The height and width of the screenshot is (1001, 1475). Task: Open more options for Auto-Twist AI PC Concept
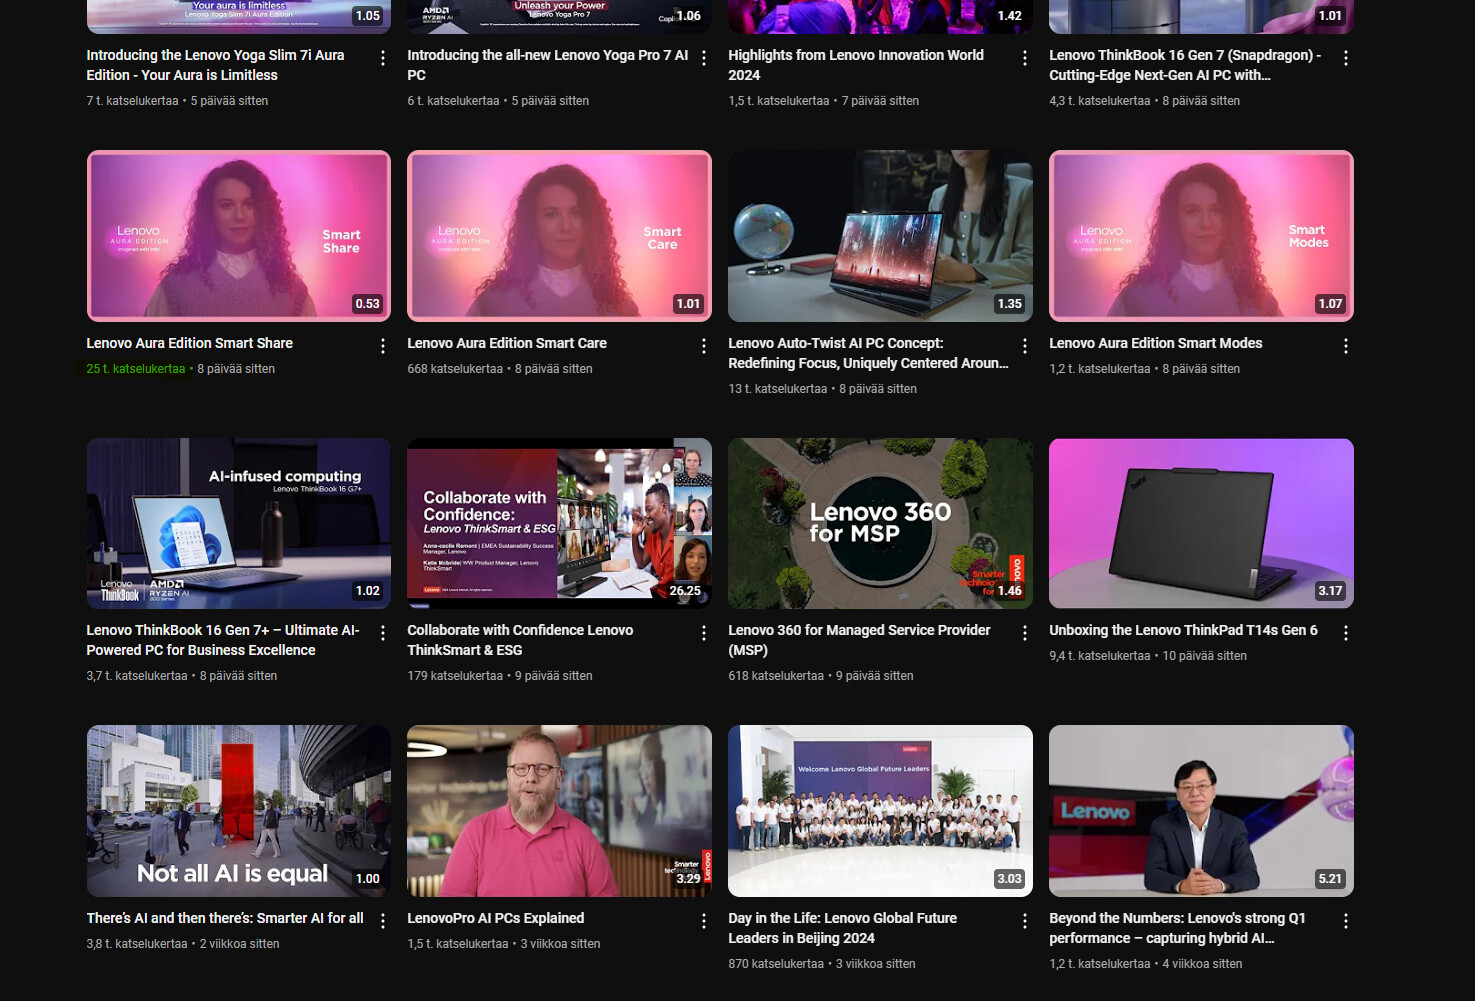click(x=1025, y=346)
